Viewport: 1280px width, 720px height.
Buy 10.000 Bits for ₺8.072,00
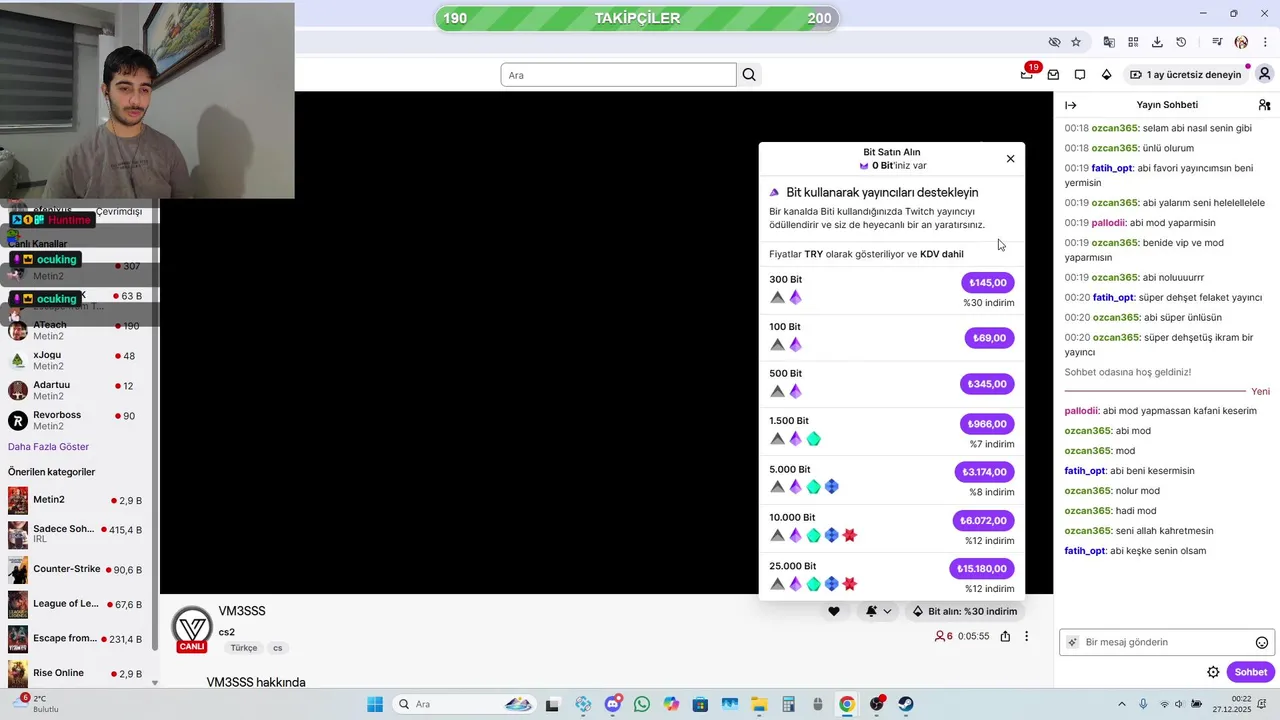[984, 521]
